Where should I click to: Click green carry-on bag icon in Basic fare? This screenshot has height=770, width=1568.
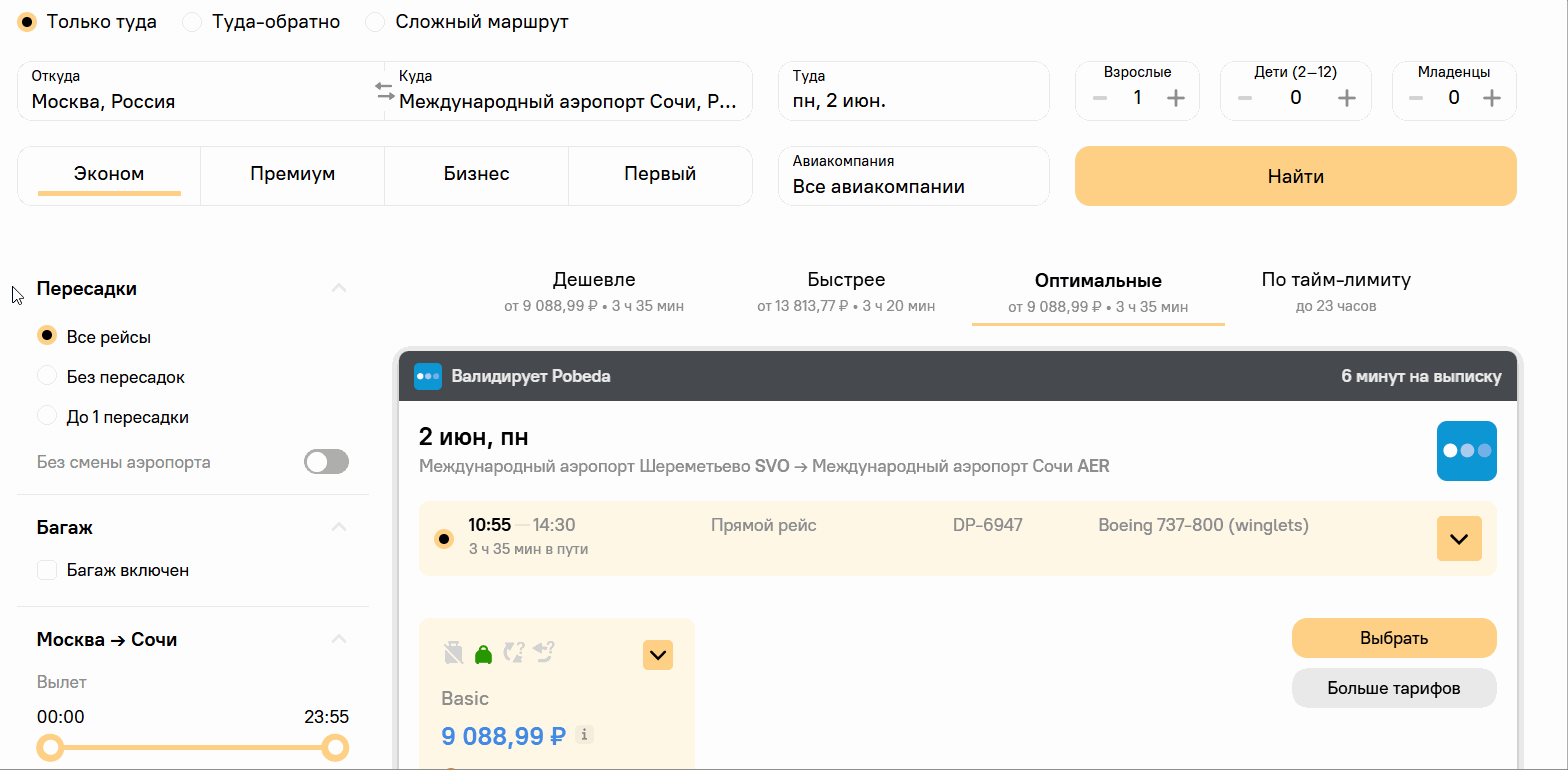click(x=483, y=653)
